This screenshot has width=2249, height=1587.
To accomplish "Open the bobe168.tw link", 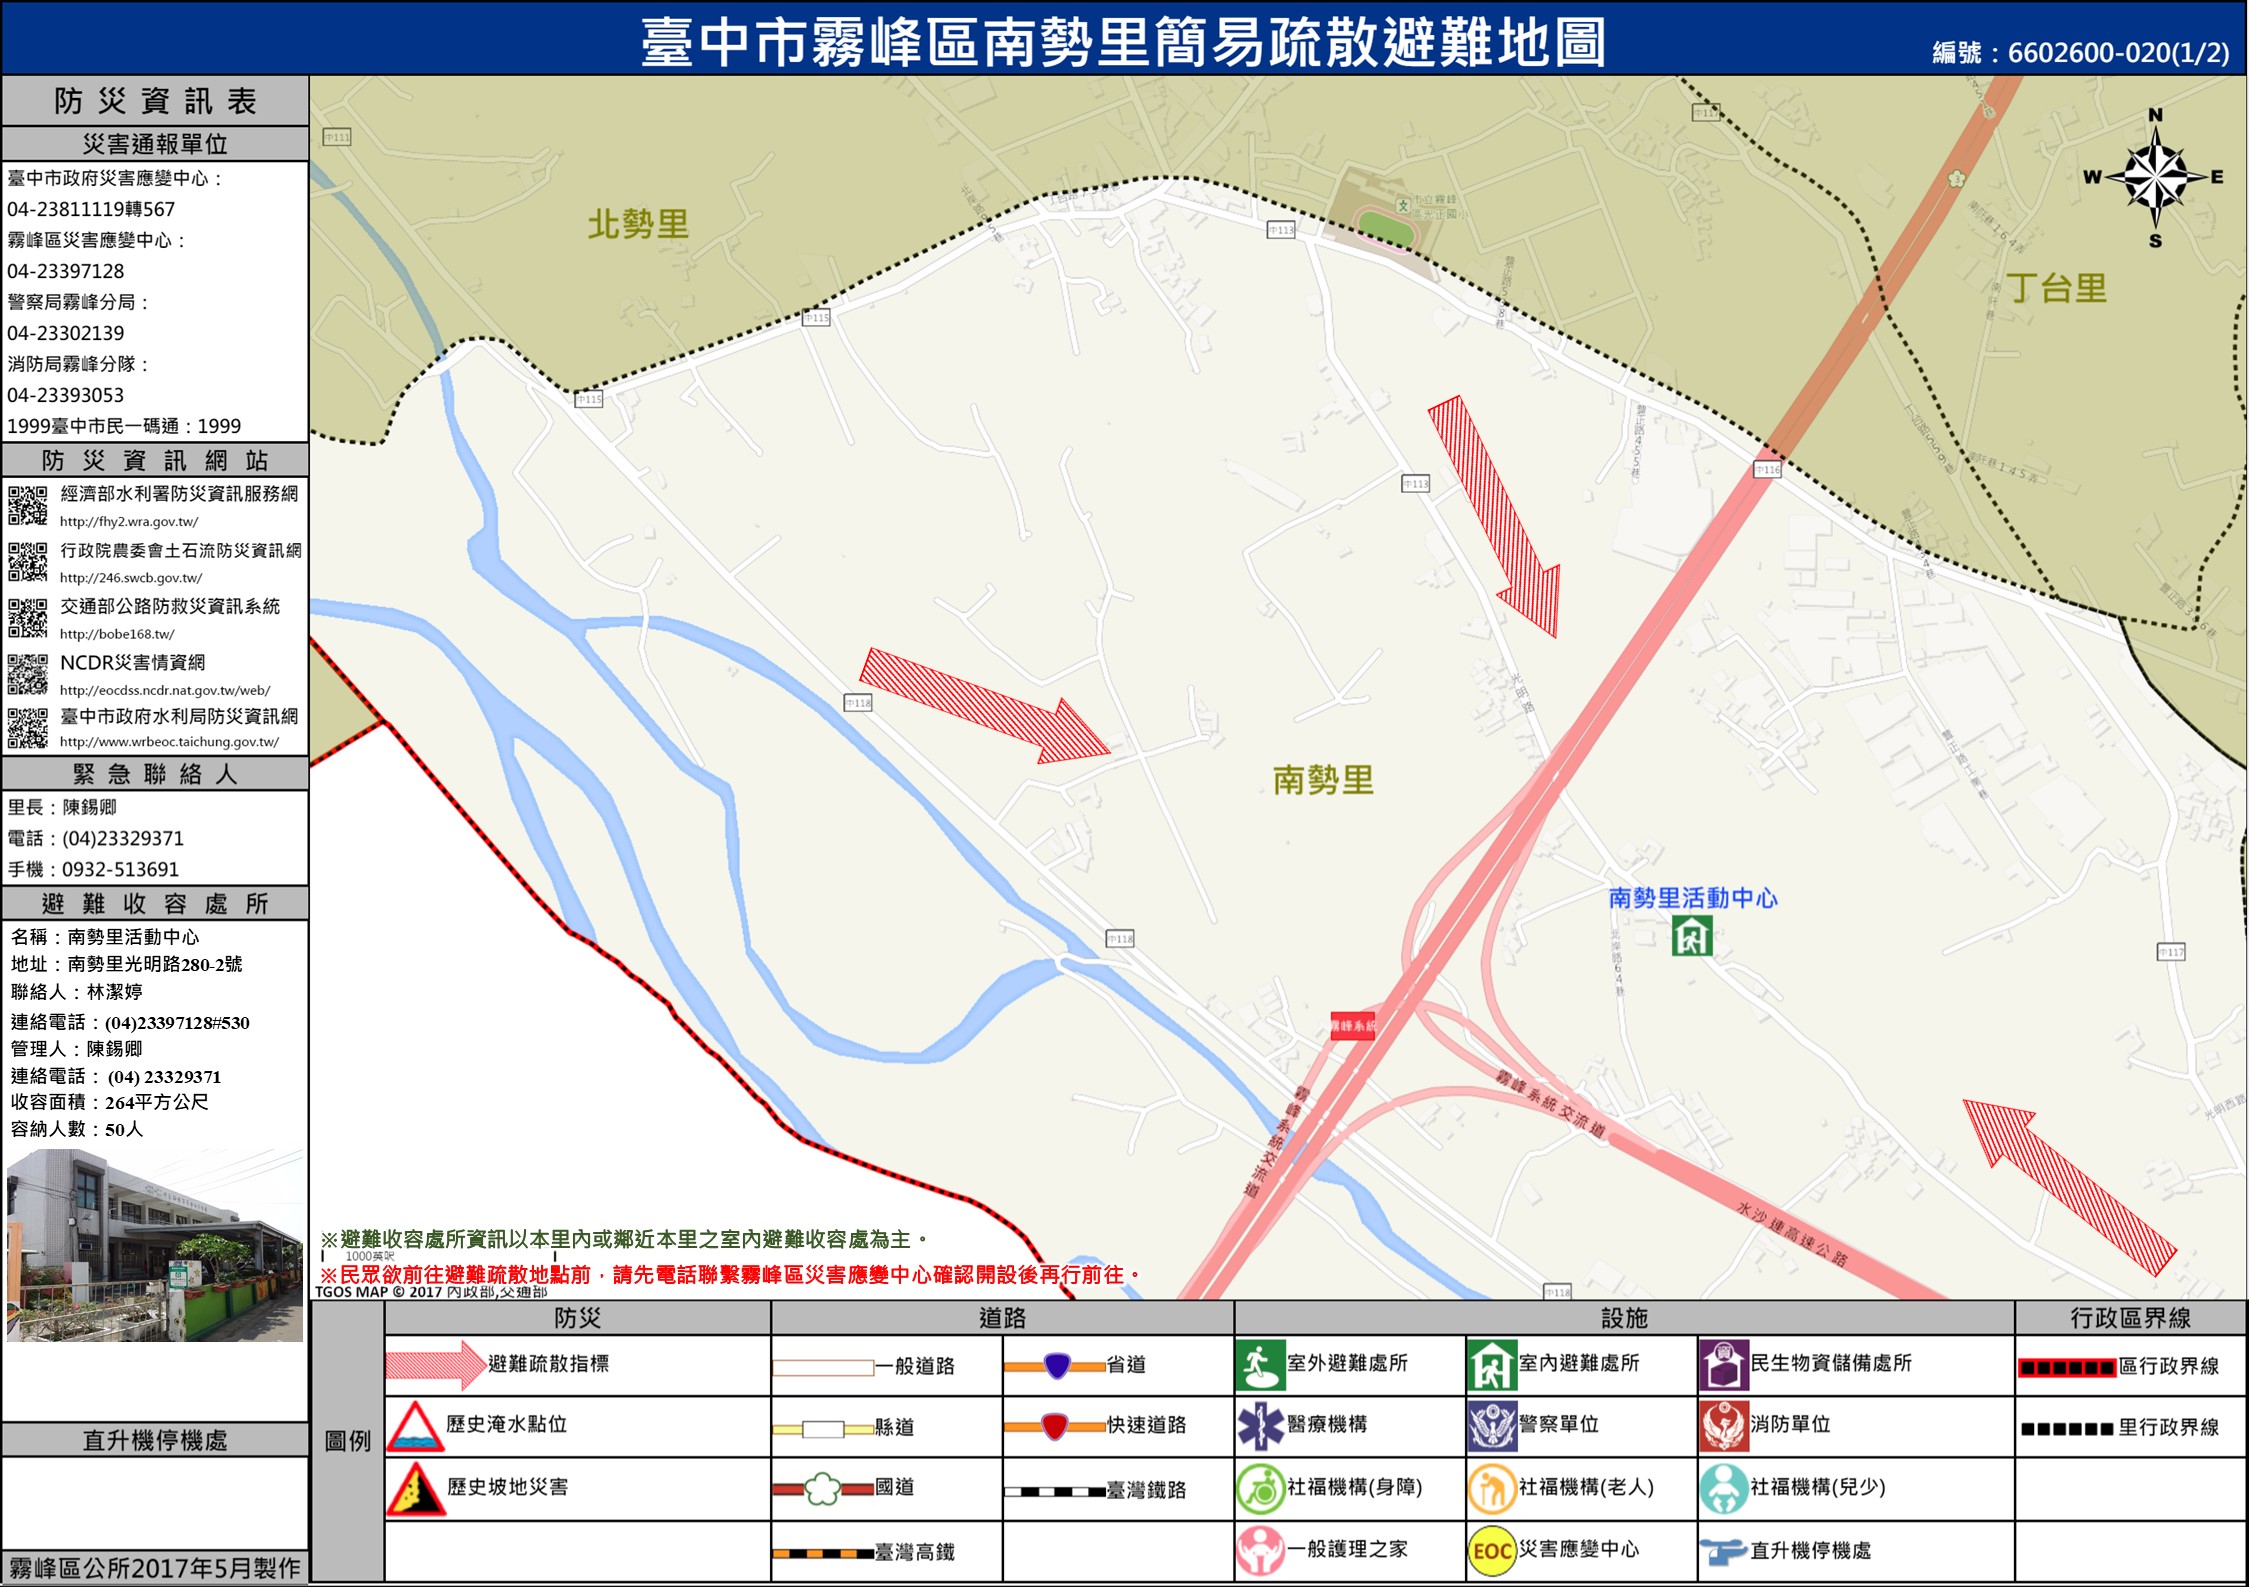I will coord(117,634).
